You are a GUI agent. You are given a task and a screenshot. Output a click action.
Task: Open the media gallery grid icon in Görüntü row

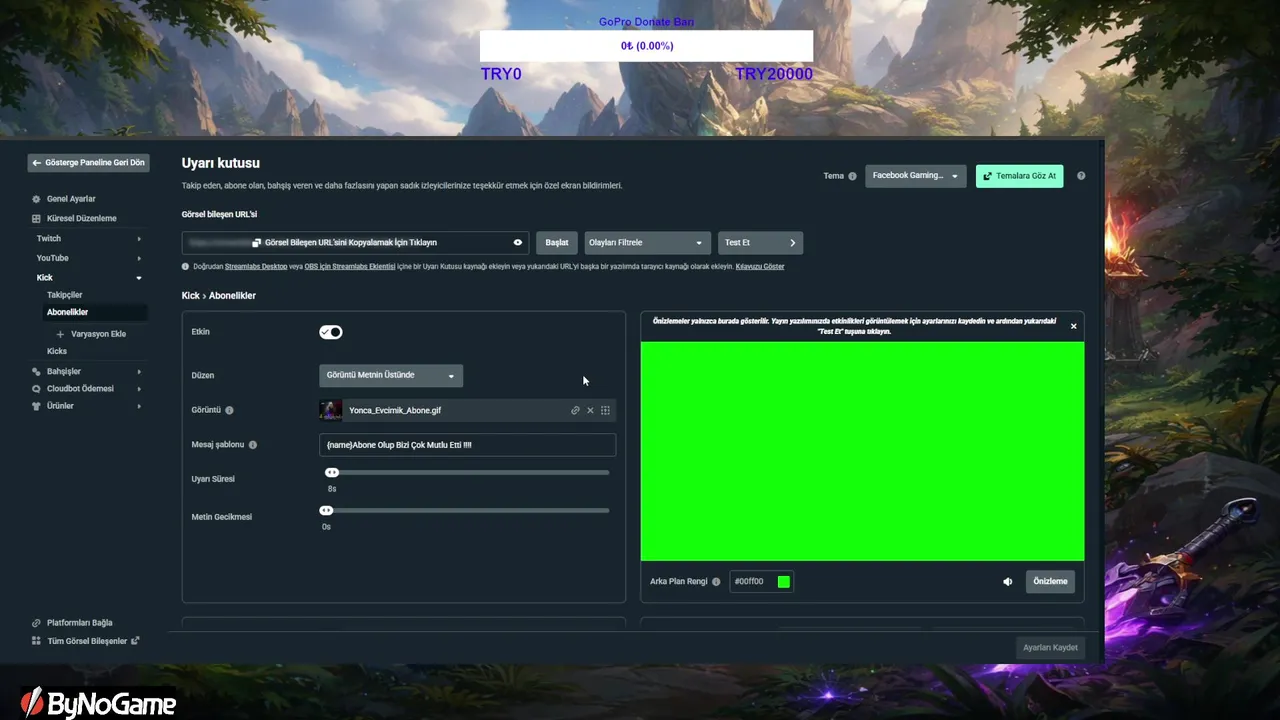click(x=605, y=410)
